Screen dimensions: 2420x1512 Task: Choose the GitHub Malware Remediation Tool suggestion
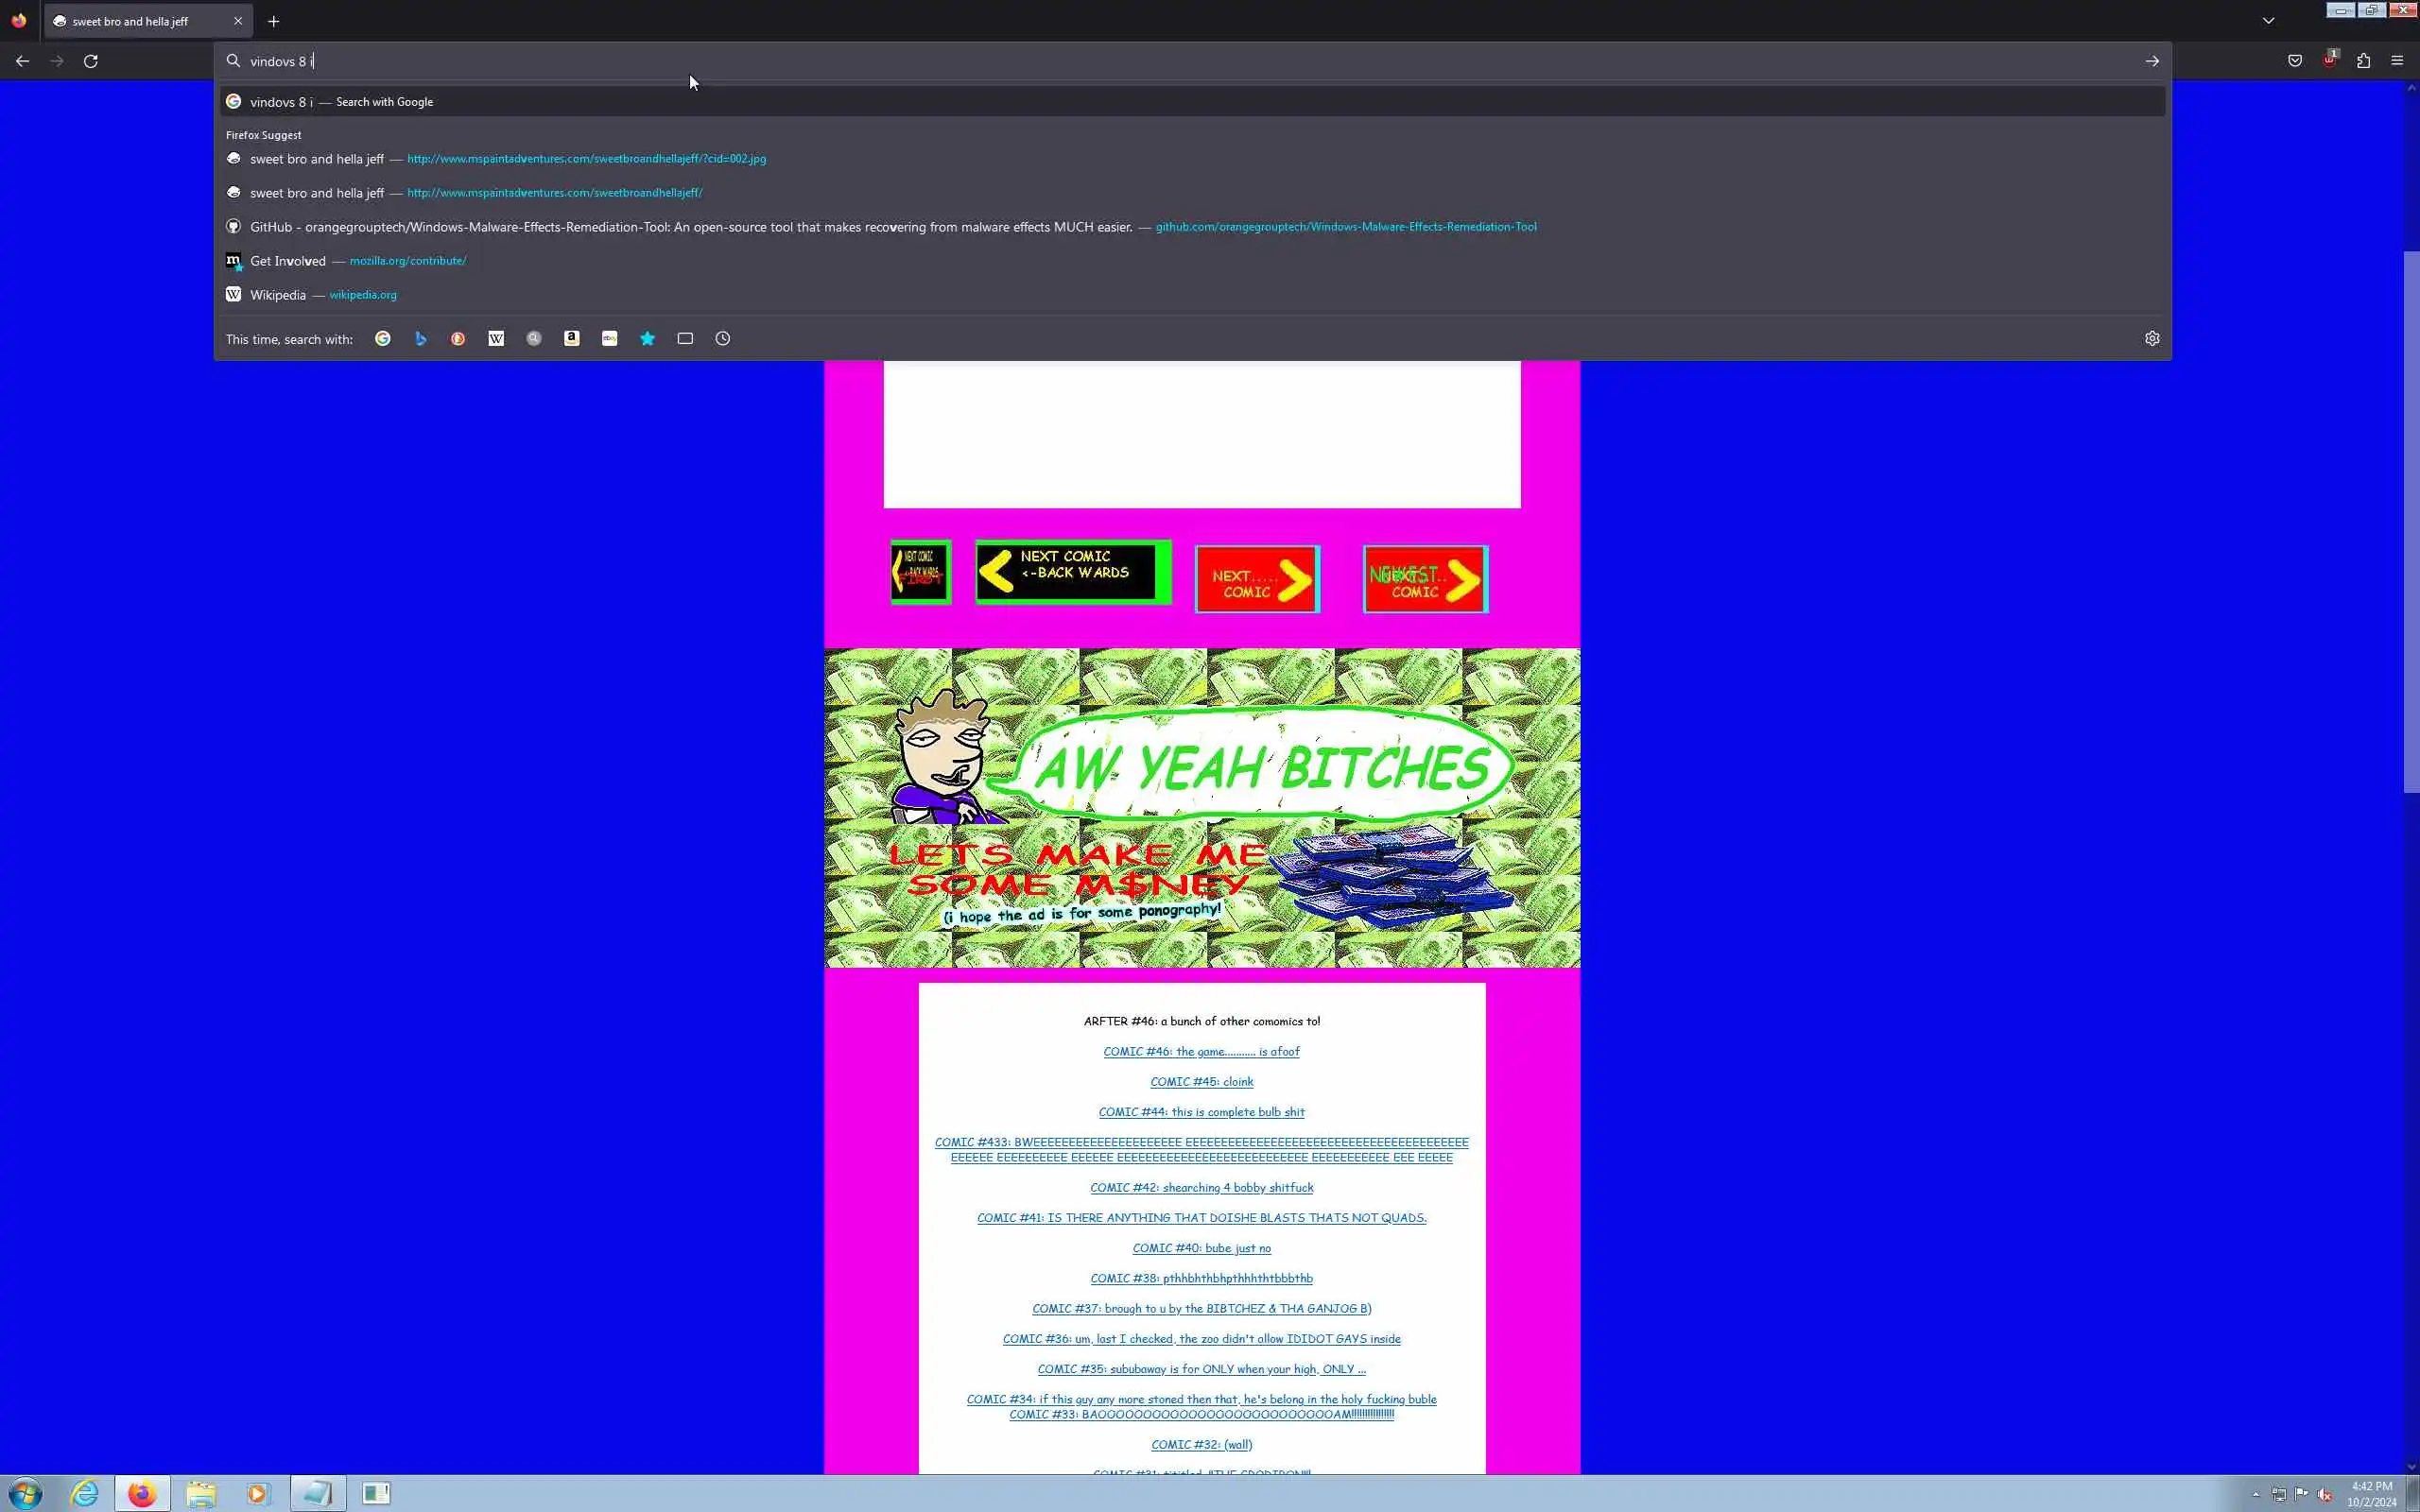[690, 227]
